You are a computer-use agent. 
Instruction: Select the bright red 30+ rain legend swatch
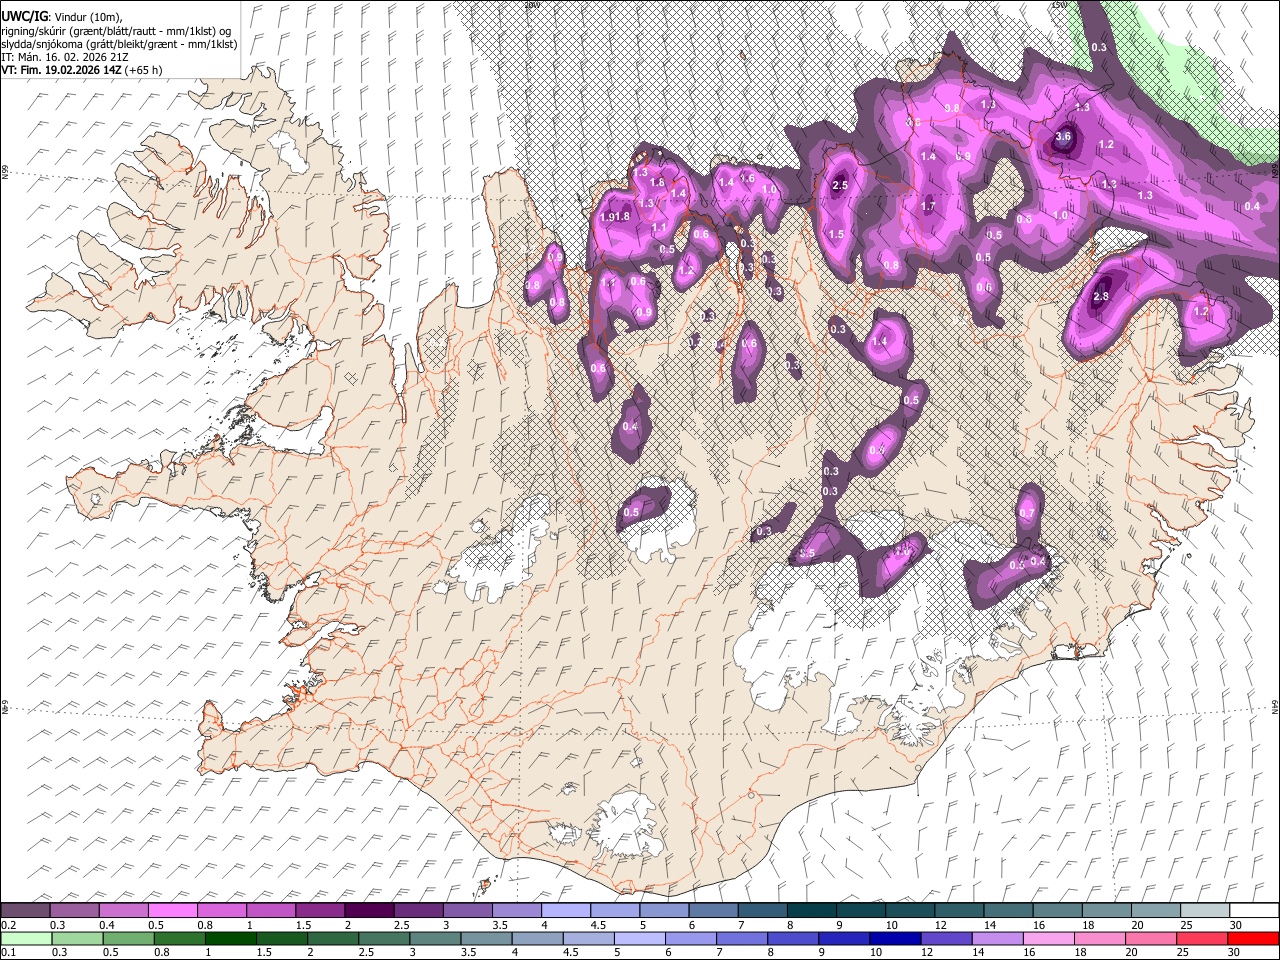click(x=1252, y=938)
